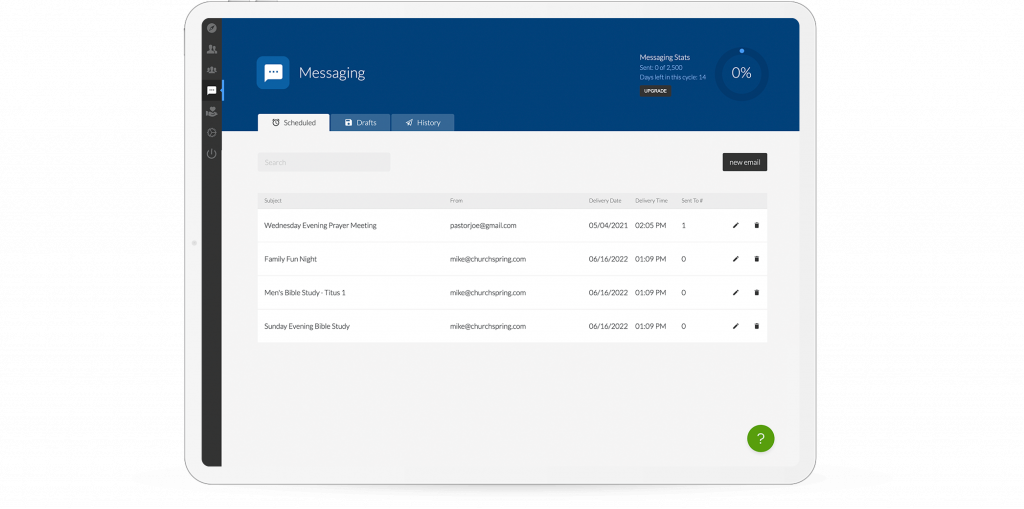The height and width of the screenshot is (509, 1024).
Task: Click the Messaging page title
Action: click(x=332, y=73)
